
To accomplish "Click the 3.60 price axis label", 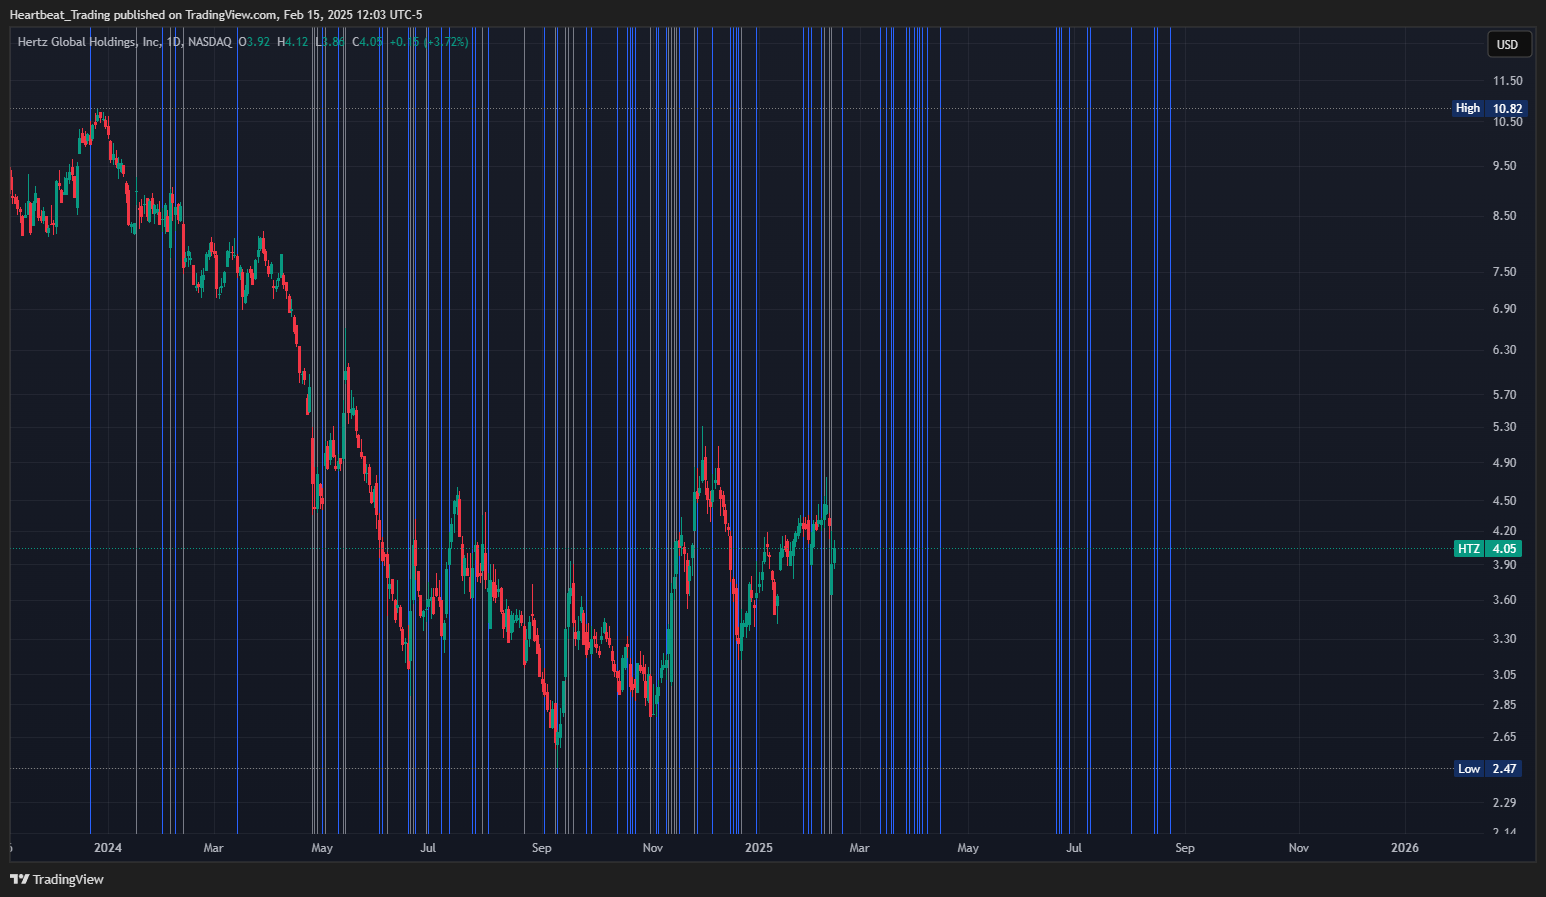I will coord(1504,600).
